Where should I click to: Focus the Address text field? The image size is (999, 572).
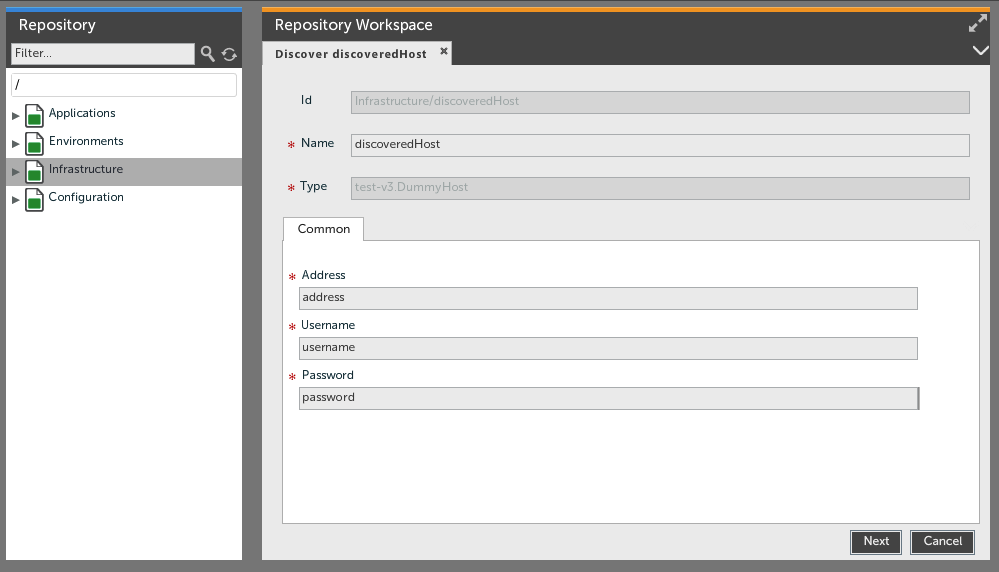point(607,298)
